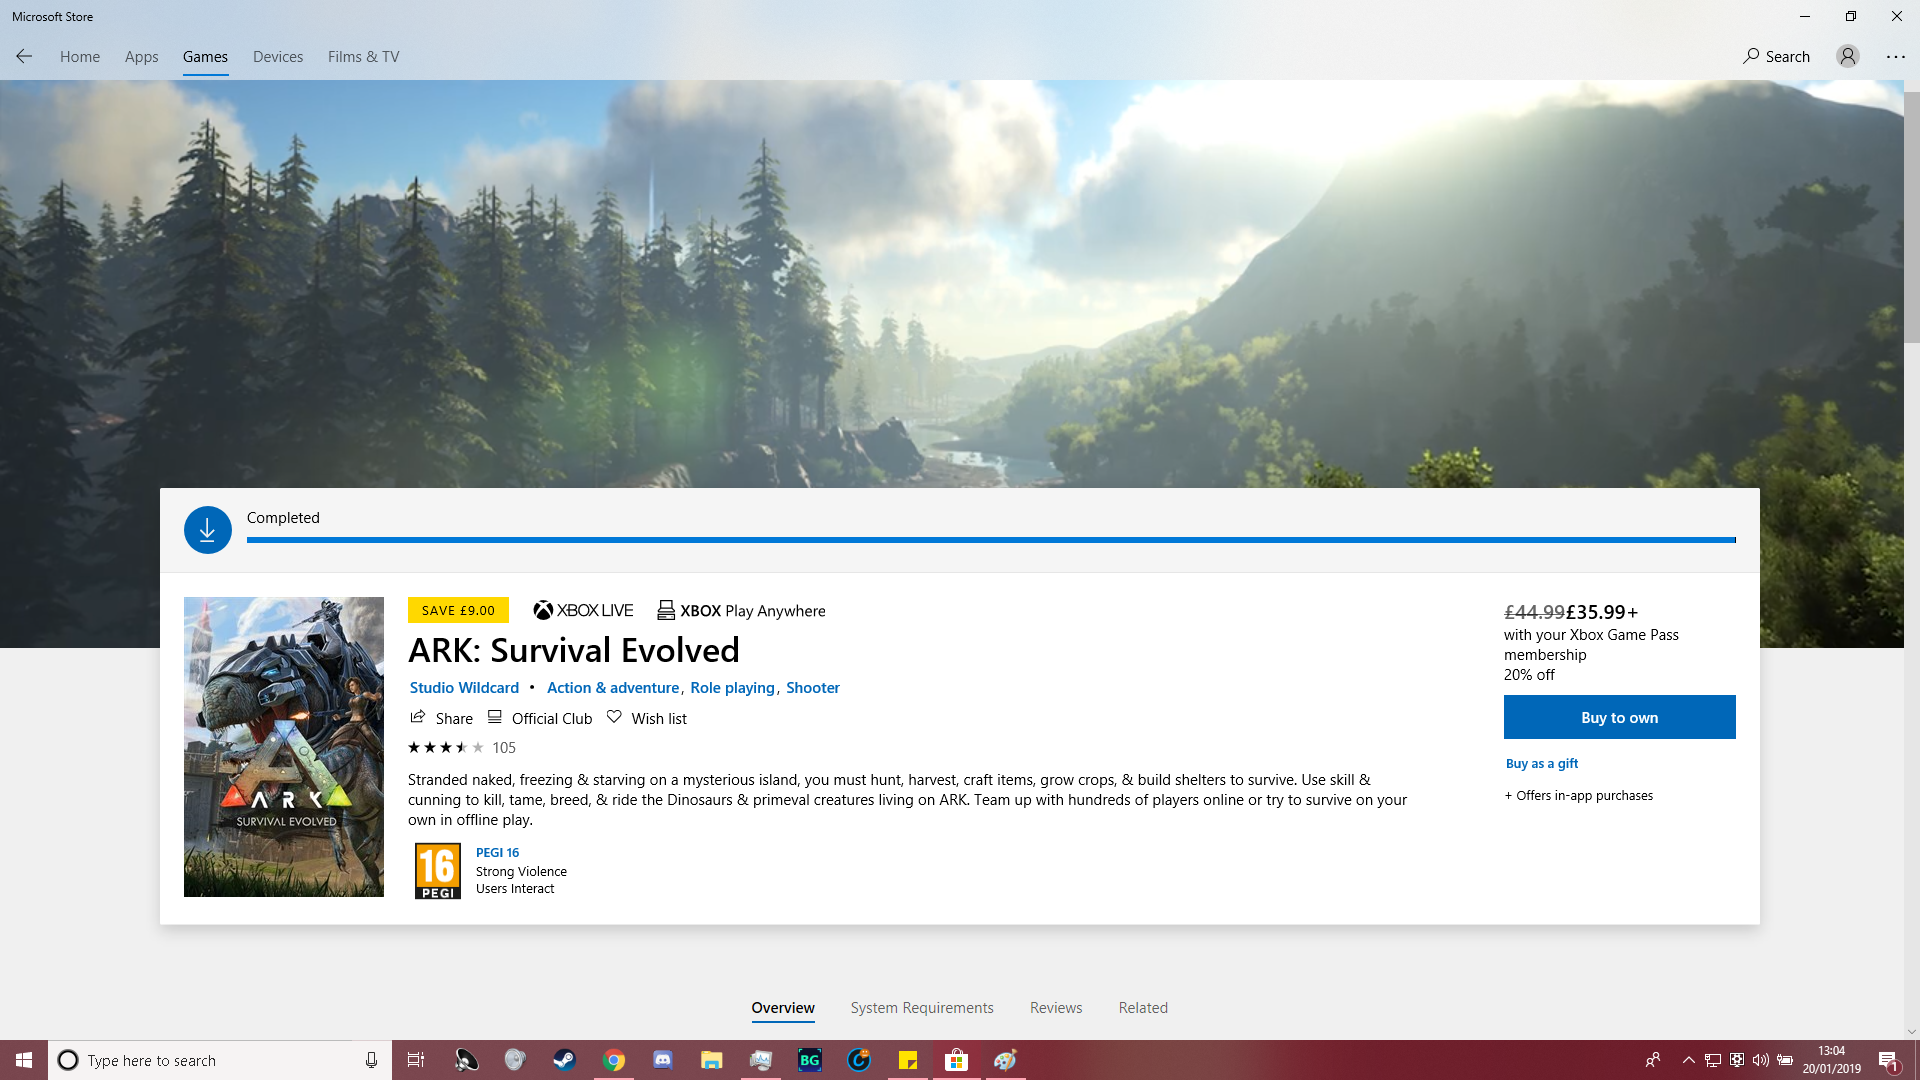This screenshot has width=1920, height=1080.
Task: Open the user account profile icon
Action: pos(1848,57)
